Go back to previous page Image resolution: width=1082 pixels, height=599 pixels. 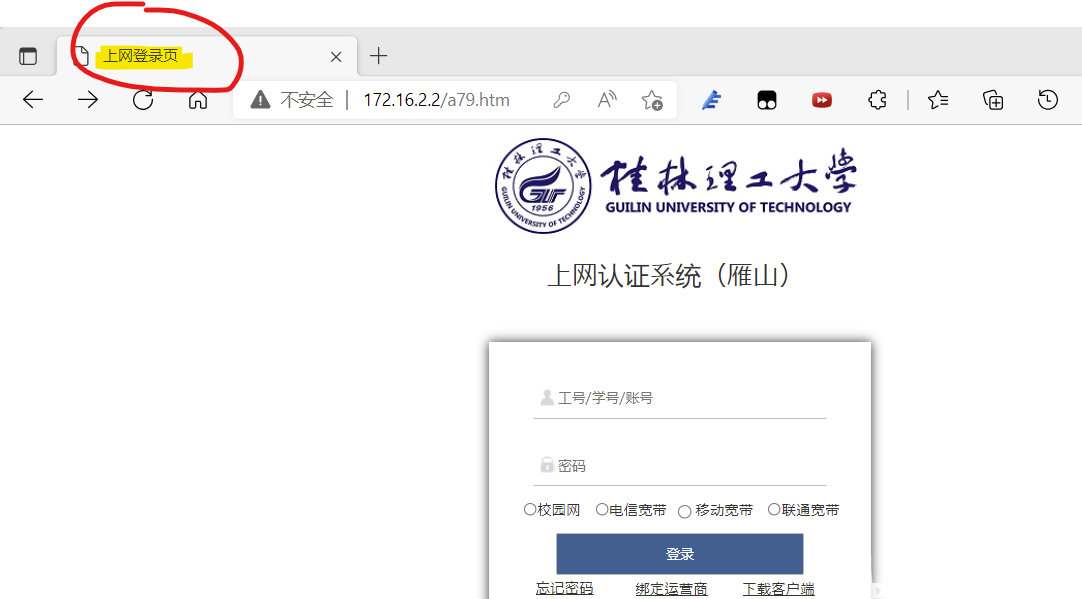pyautogui.click(x=32, y=100)
